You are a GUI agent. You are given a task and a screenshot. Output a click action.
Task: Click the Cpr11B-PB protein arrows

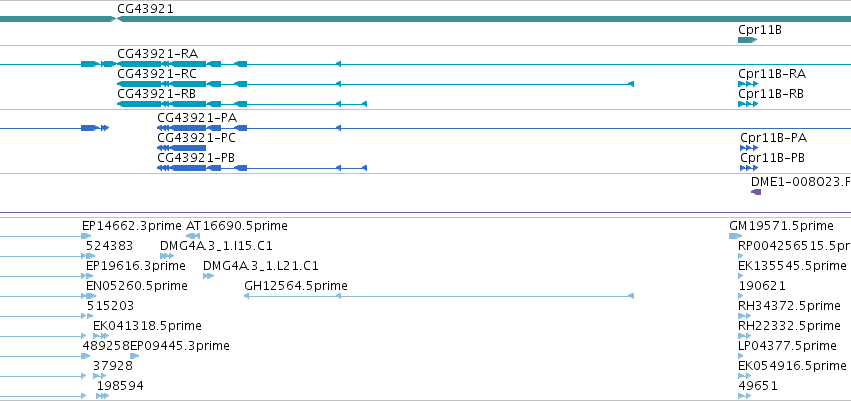[x=749, y=168]
